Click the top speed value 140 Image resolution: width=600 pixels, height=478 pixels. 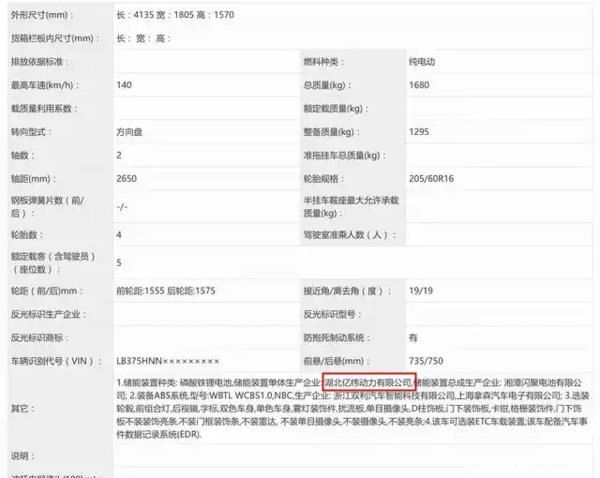click(x=124, y=85)
